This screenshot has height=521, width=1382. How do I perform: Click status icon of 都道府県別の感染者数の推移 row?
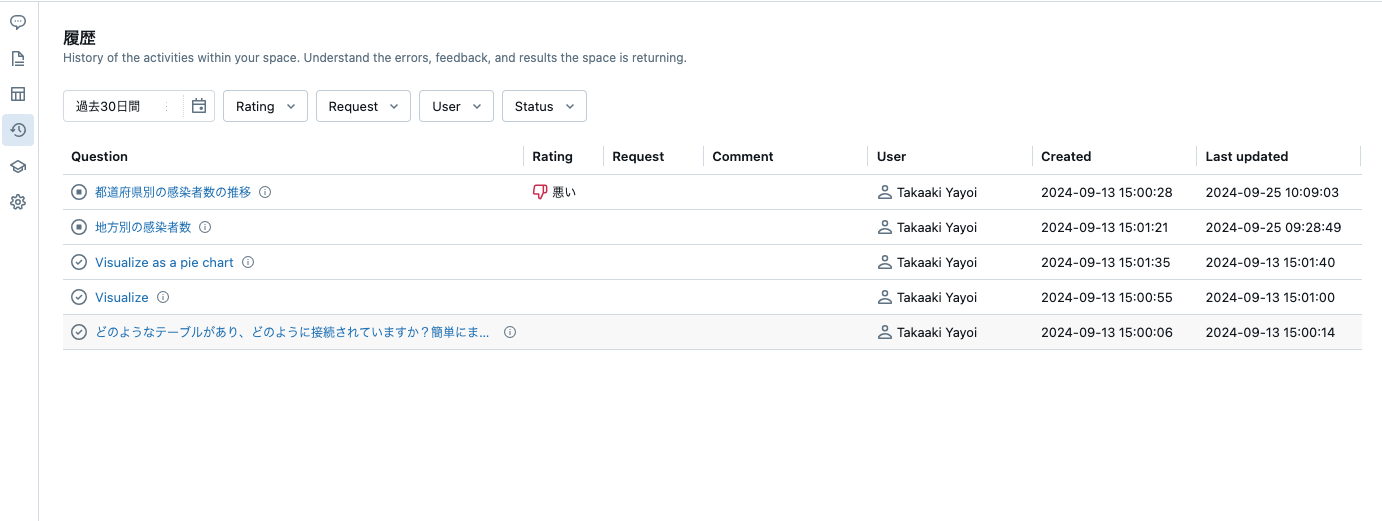click(x=79, y=192)
